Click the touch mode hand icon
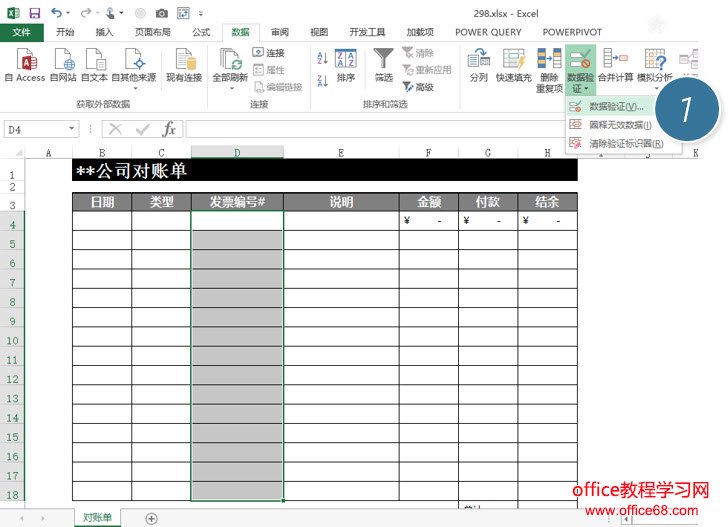The image size is (728, 527). 110,13
